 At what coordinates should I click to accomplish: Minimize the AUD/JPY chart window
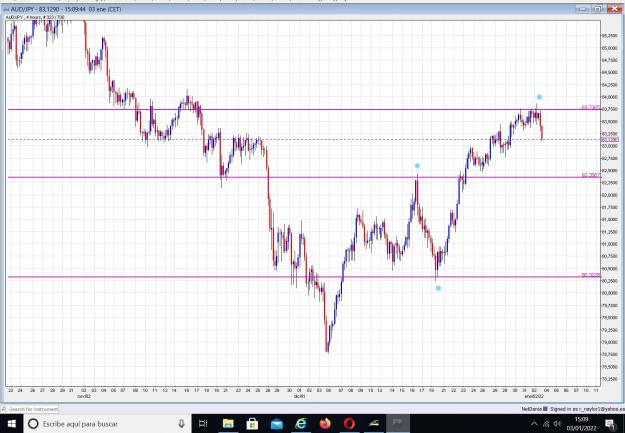[583, 9]
